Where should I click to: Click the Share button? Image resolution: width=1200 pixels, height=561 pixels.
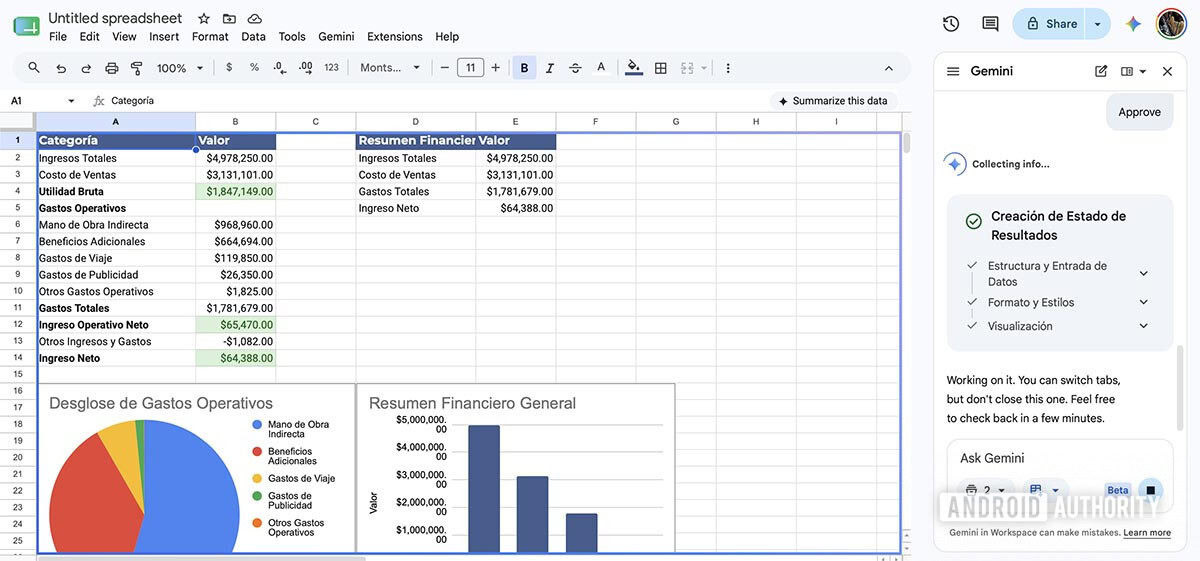coord(1051,24)
